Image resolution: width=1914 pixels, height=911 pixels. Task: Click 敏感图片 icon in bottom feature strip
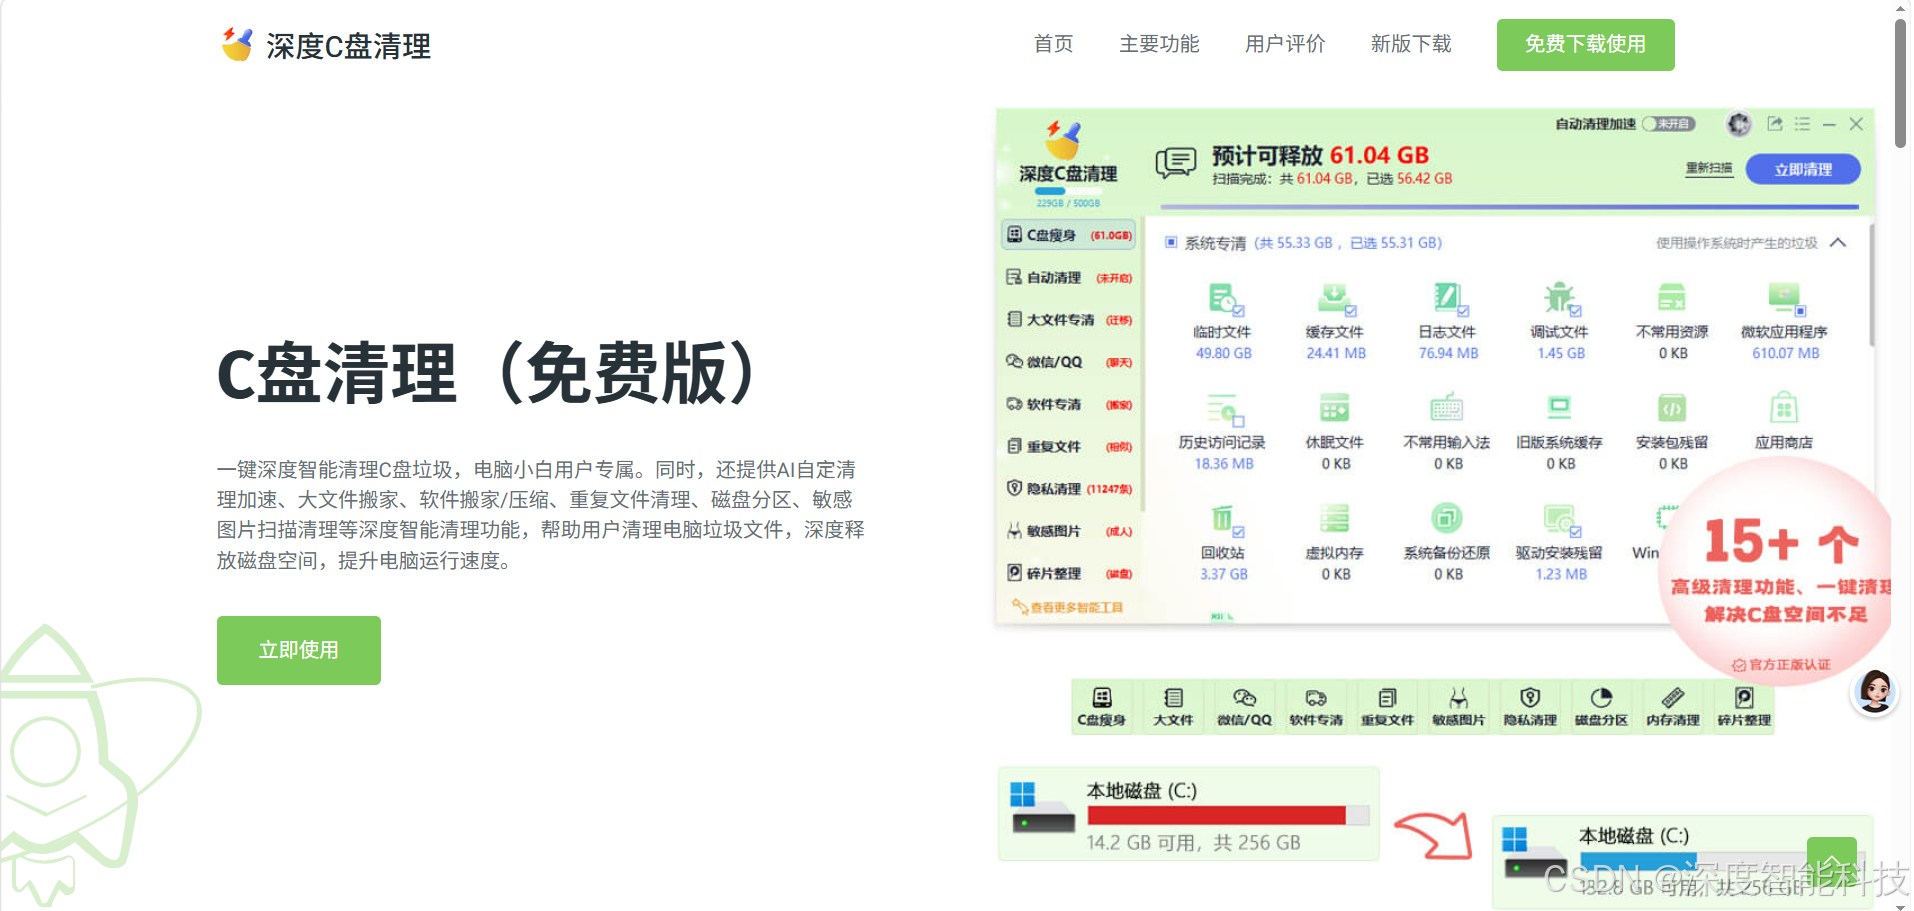tap(1459, 698)
